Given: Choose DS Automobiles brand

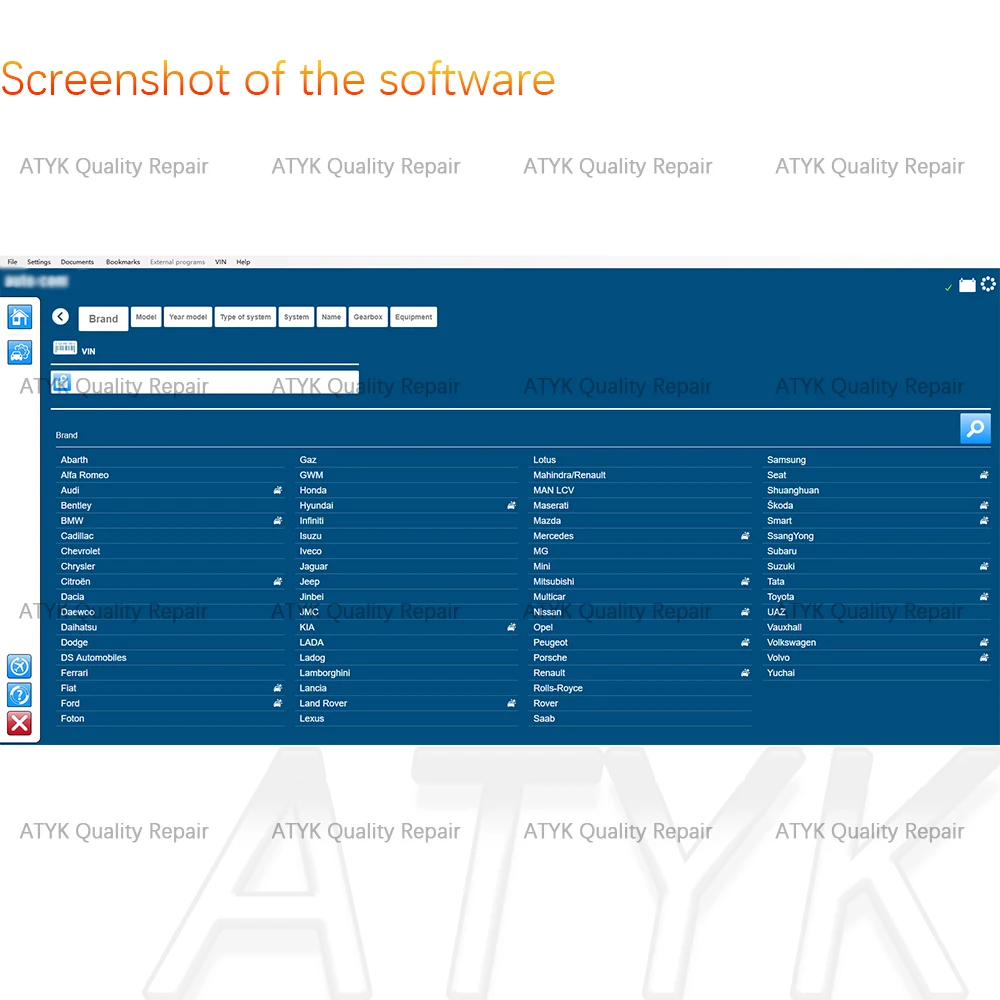Looking at the screenshot, I should click(x=170, y=658).
